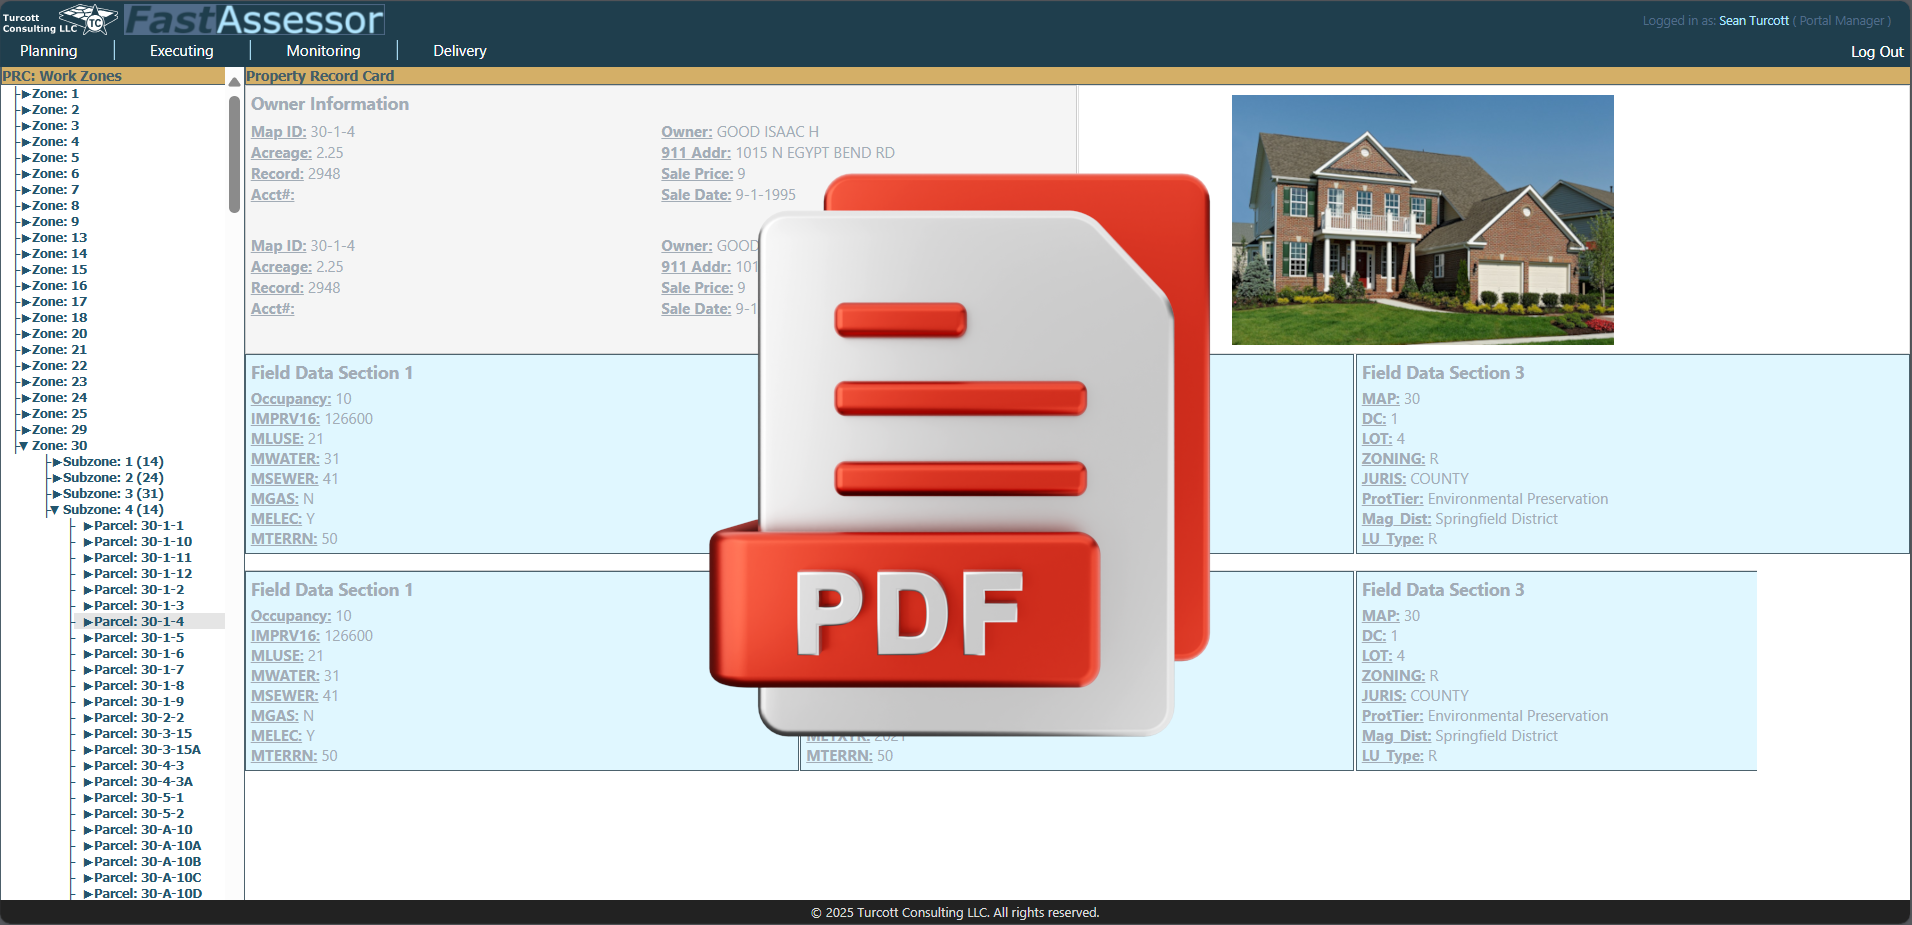Click the FastAssessor header logo
Viewport: 1912px width, 925px height.
(x=255, y=18)
